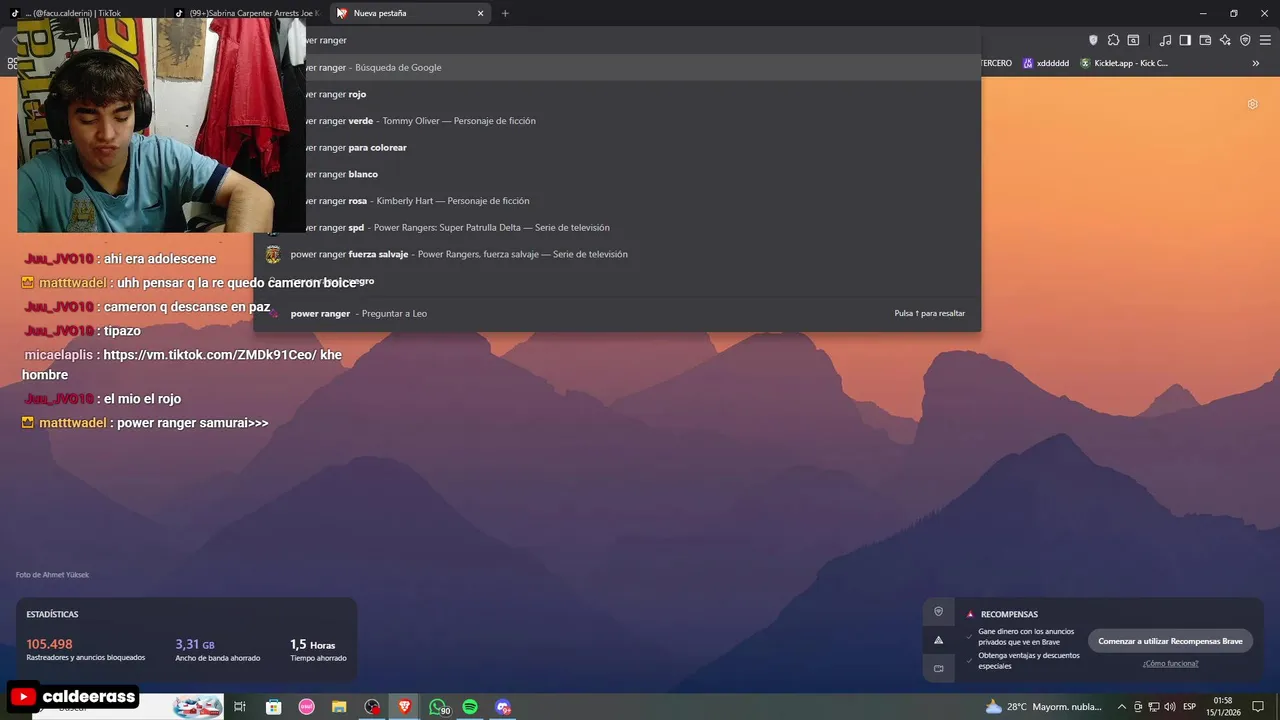Open the osu! app on taskbar
Image resolution: width=1280 pixels, height=720 pixels.
click(307, 707)
